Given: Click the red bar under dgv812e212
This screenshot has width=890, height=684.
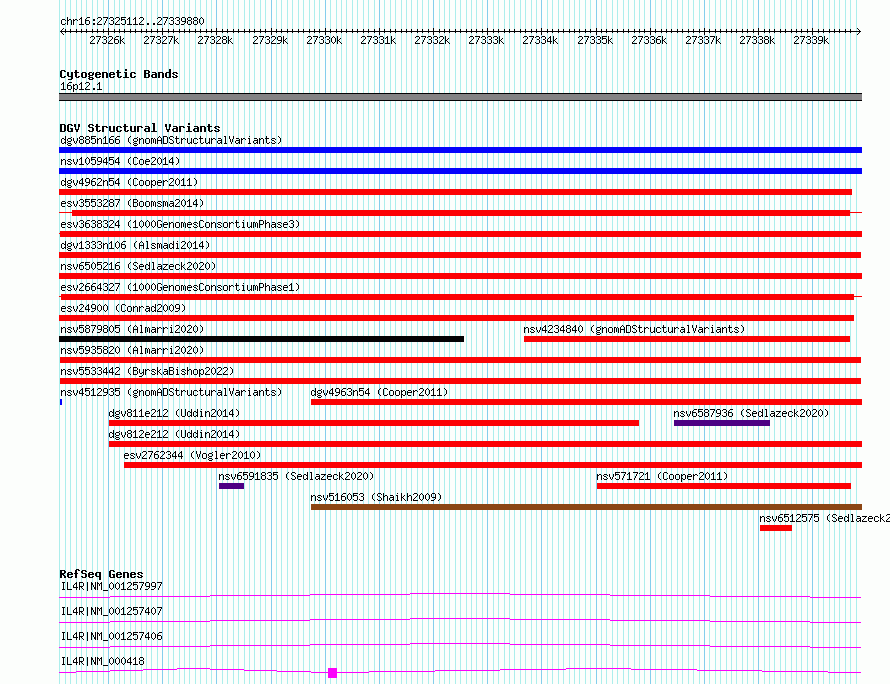Looking at the screenshot, I should (x=485, y=444).
